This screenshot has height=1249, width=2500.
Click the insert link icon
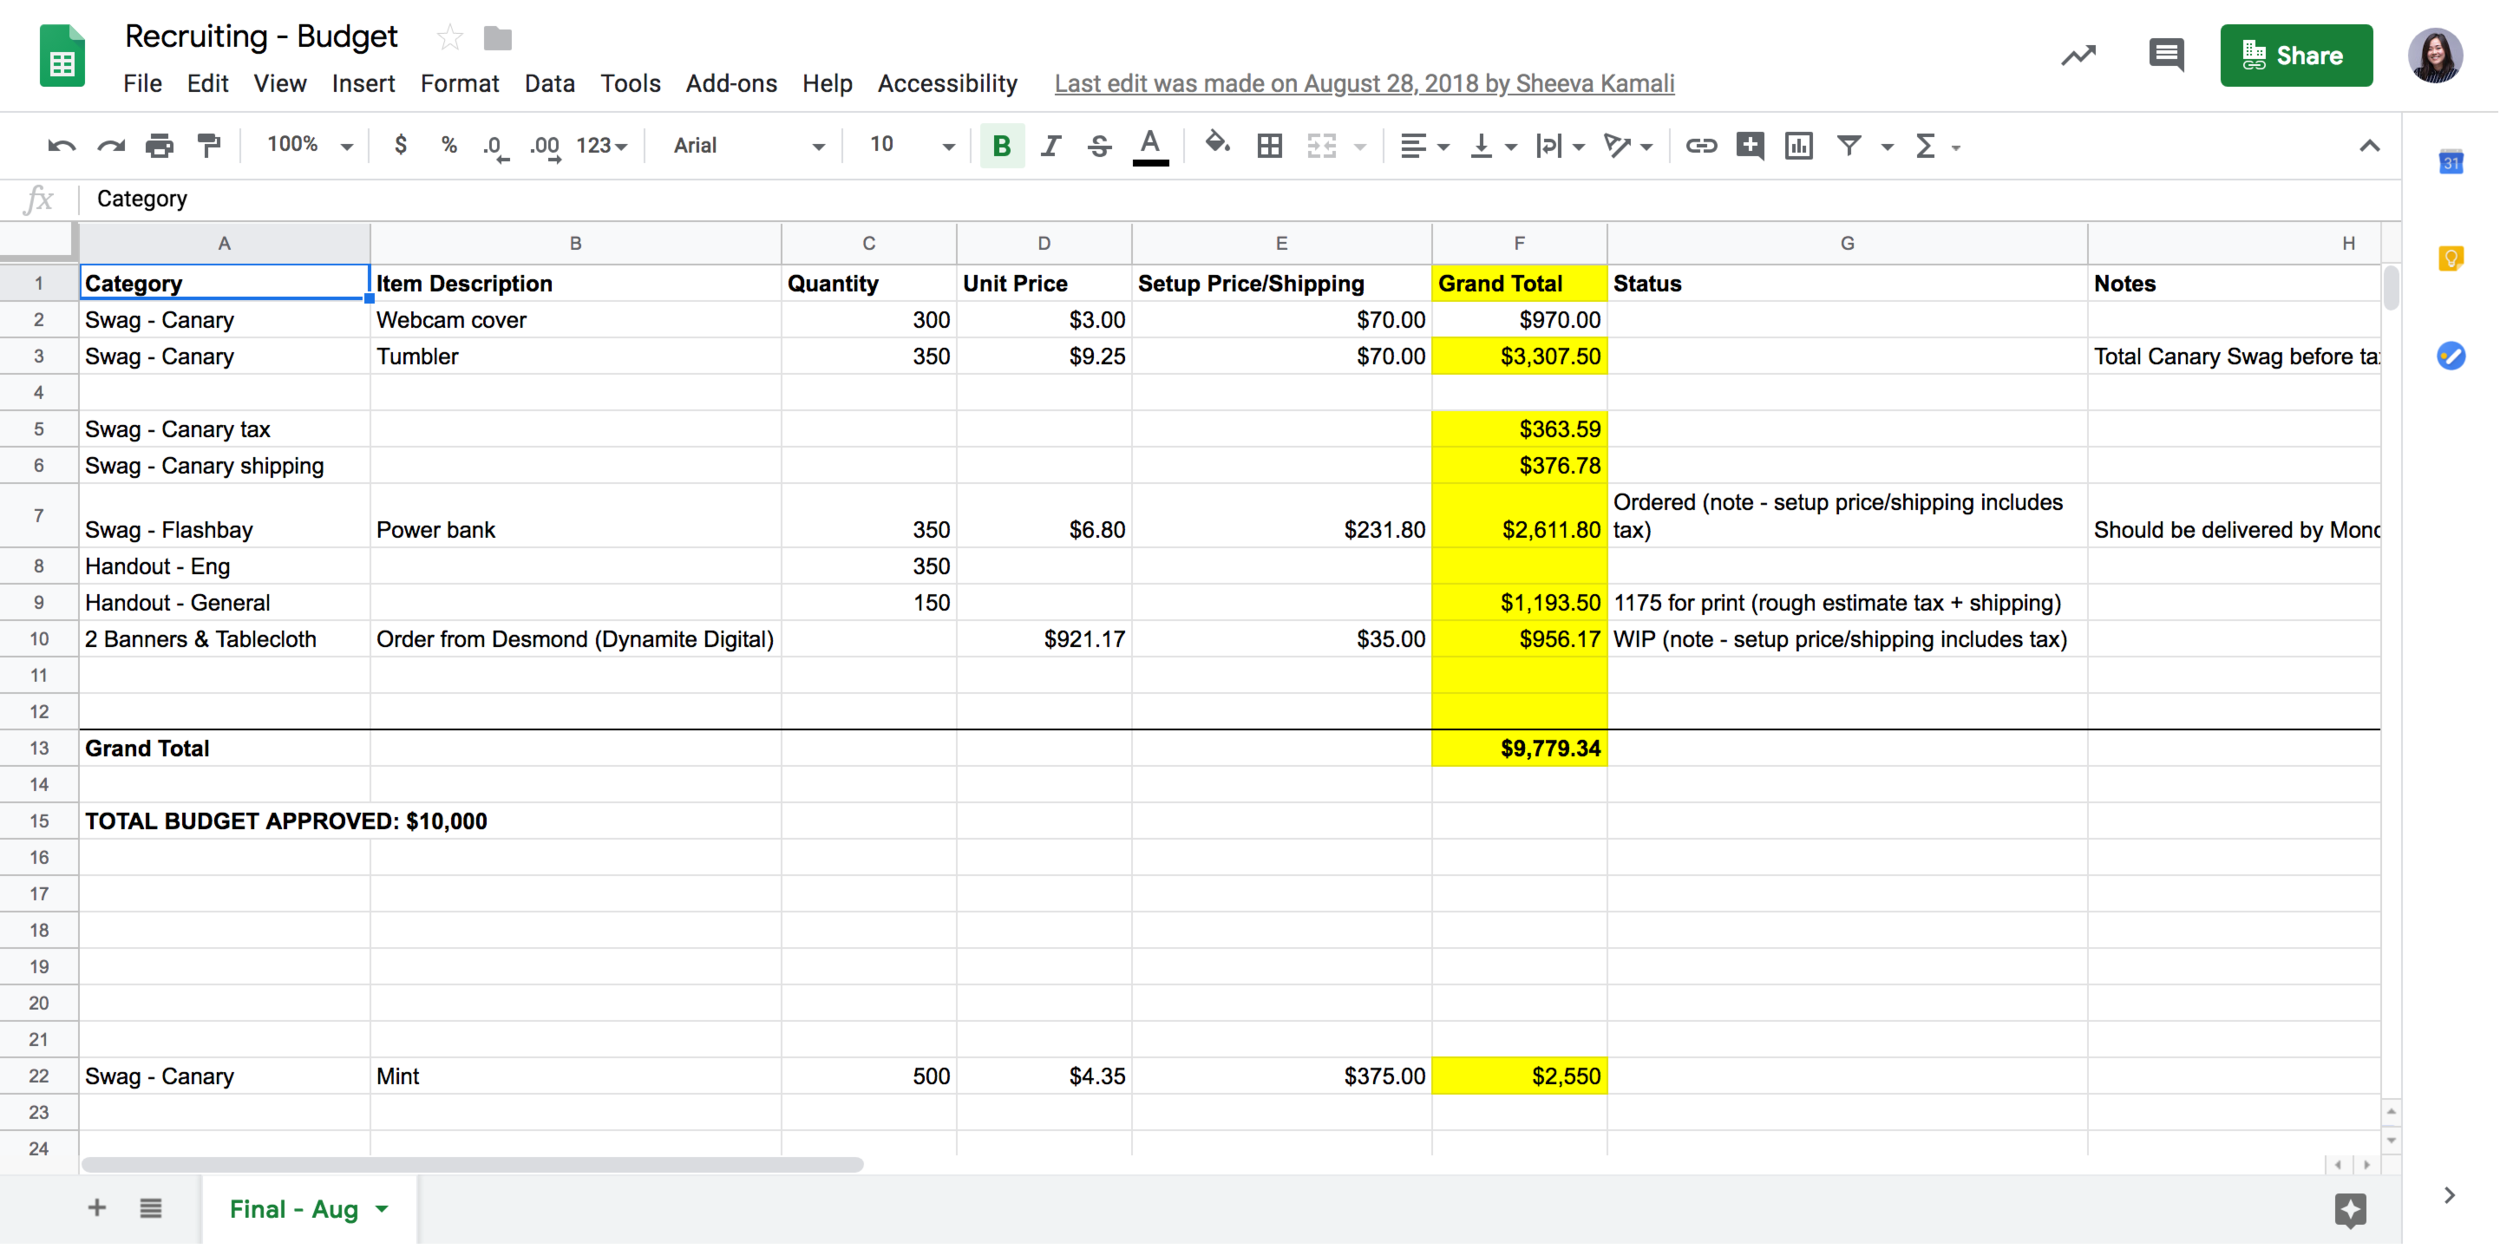coord(1700,146)
